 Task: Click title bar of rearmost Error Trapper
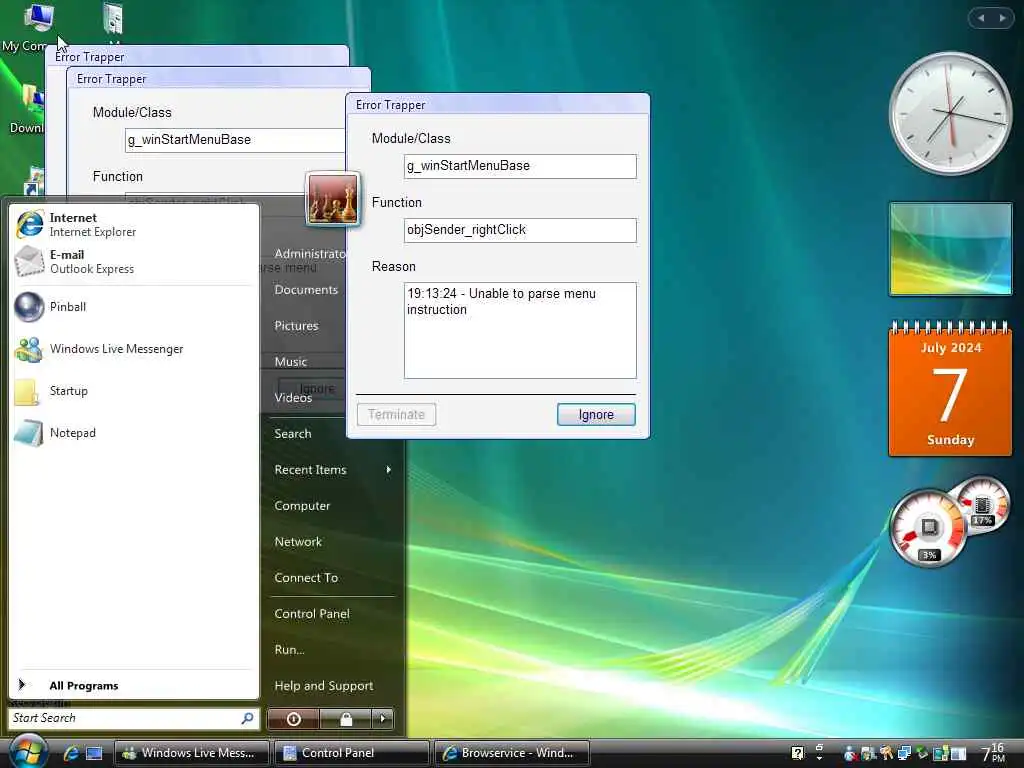point(197,56)
